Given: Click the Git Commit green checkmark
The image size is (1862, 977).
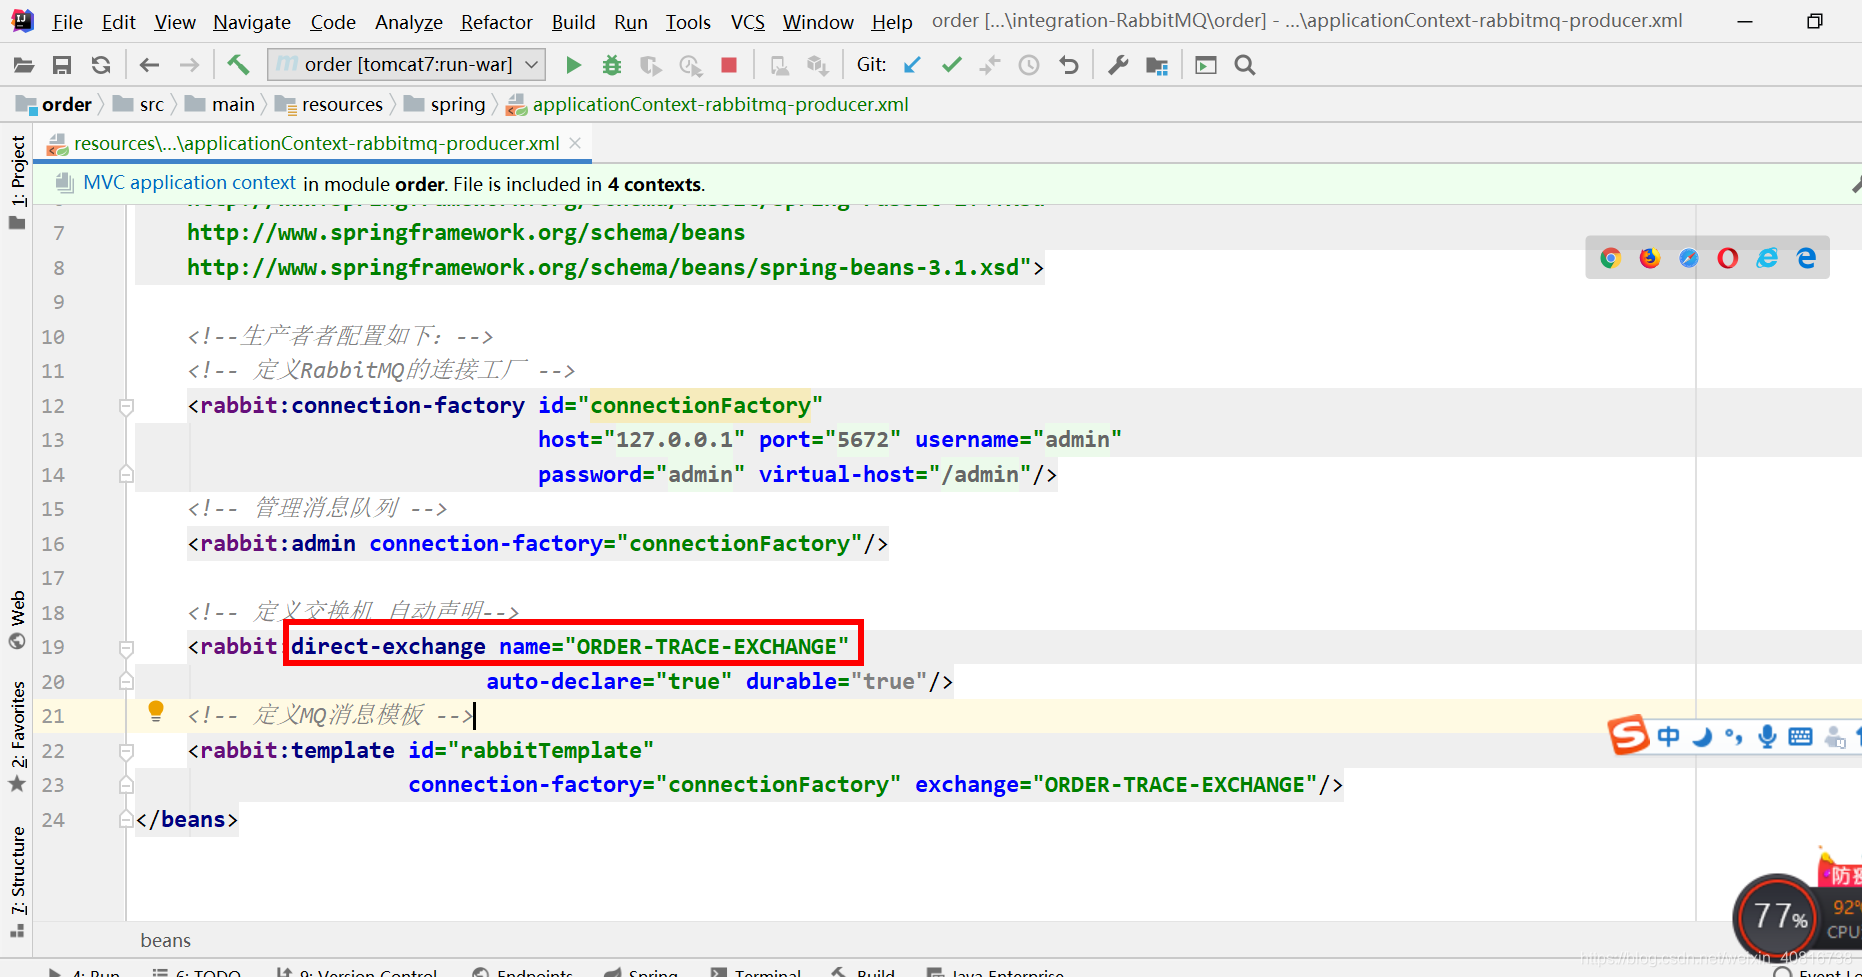Looking at the screenshot, I should (x=951, y=65).
